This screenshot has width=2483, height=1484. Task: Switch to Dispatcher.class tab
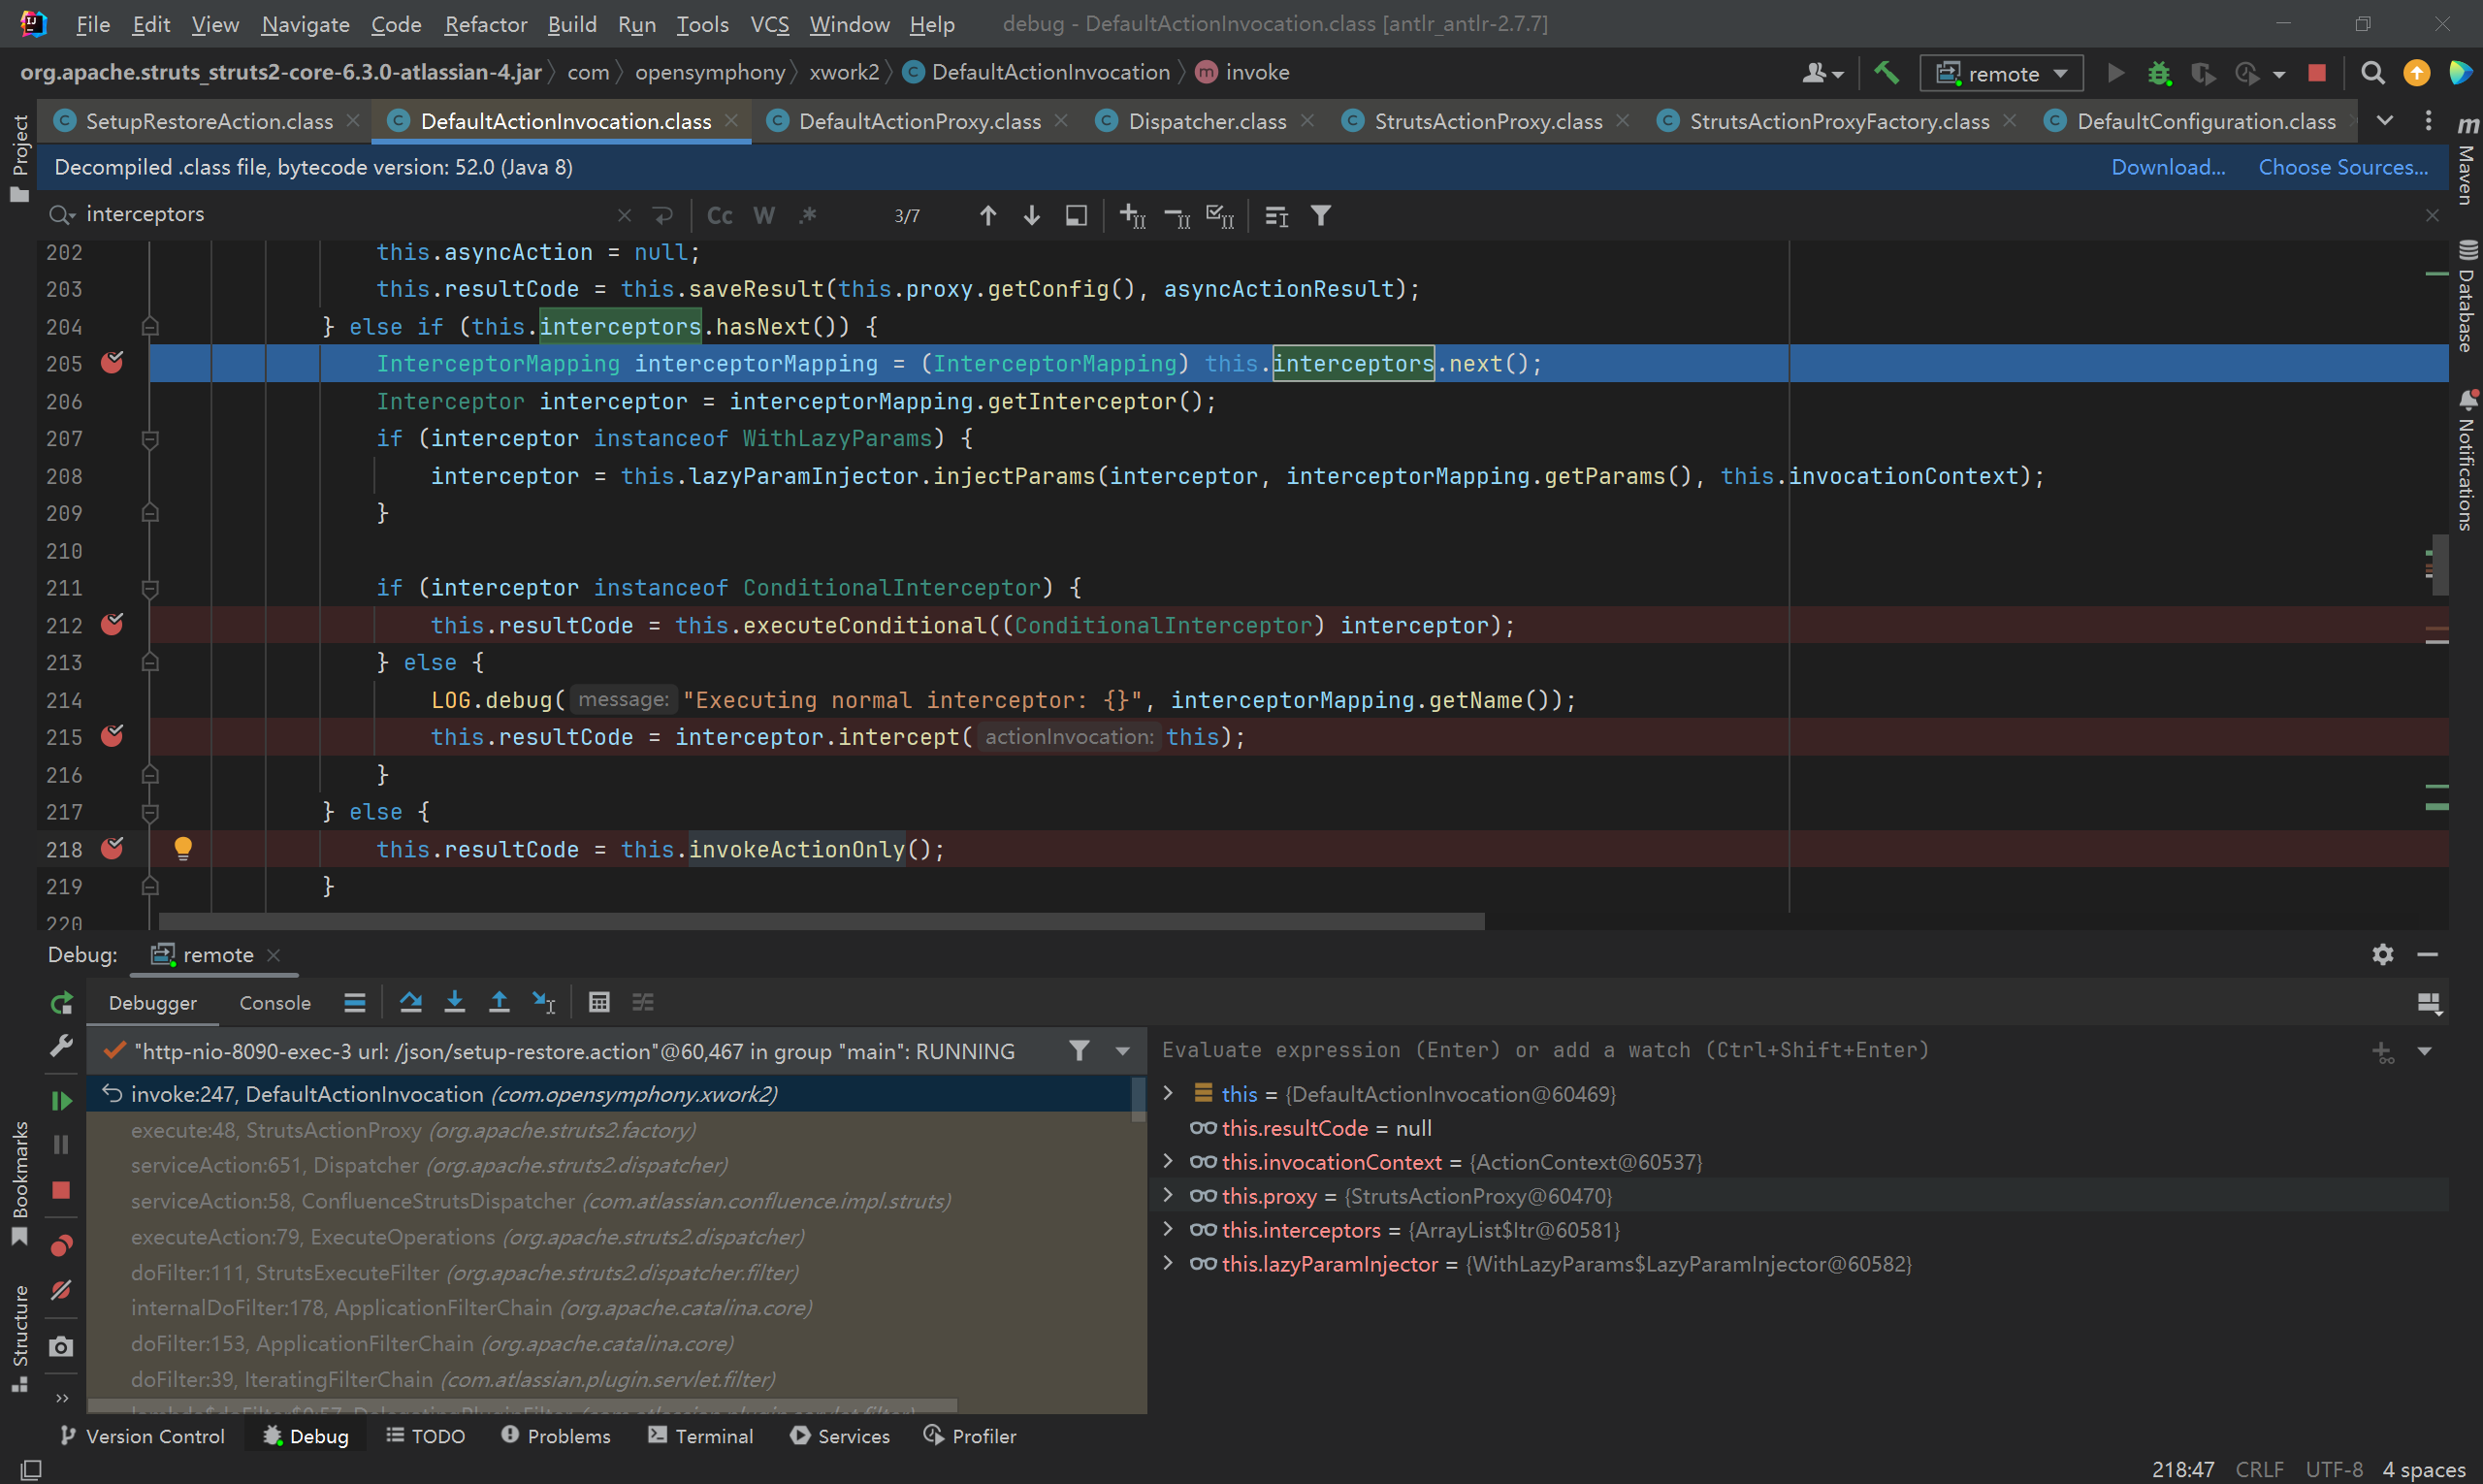(1206, 121)
